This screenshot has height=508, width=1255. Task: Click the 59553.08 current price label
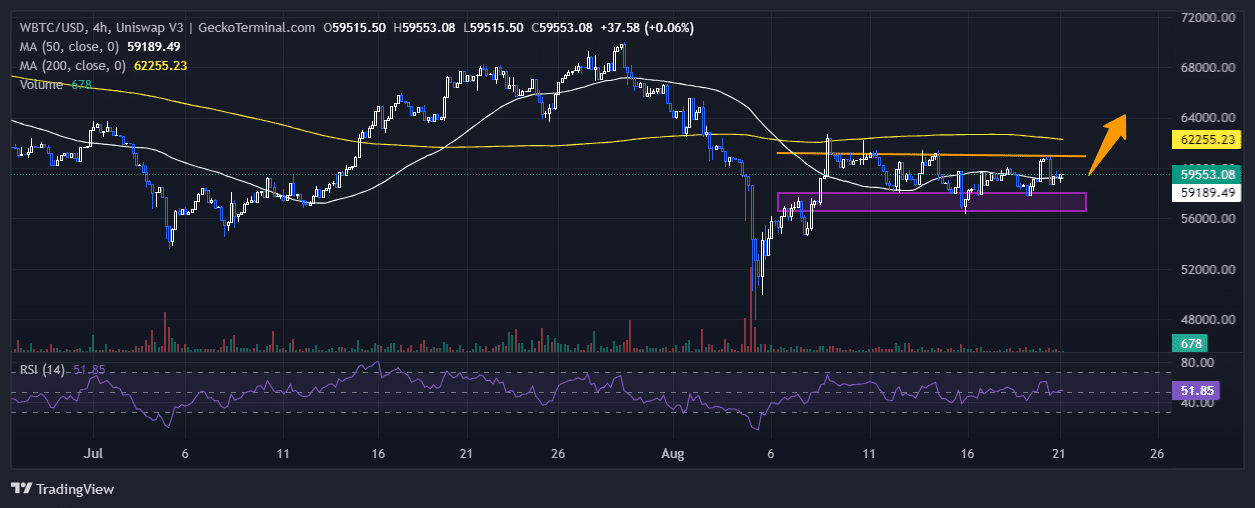(x=1204, y=173)
